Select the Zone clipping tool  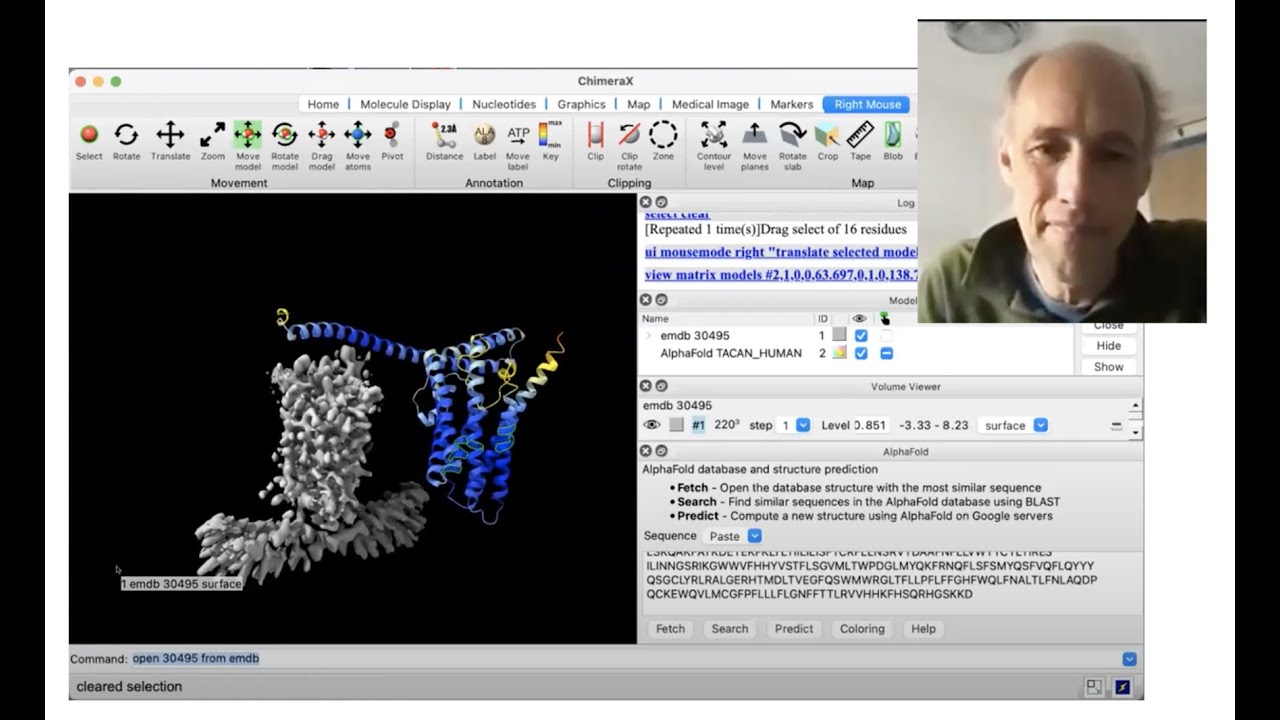[663, 141]
